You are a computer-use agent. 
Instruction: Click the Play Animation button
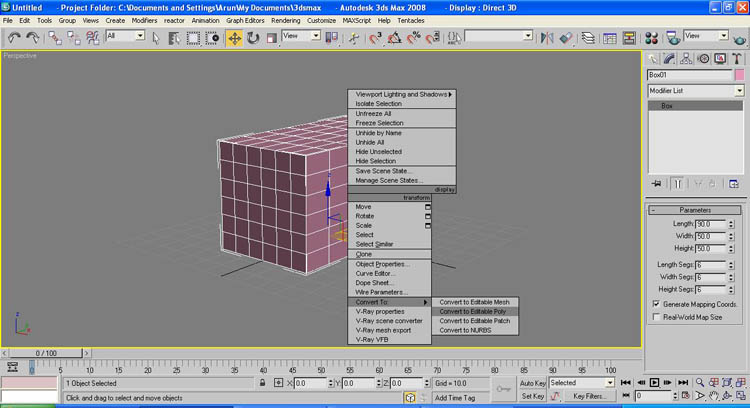pyautogui.click(x=654, y=383)
